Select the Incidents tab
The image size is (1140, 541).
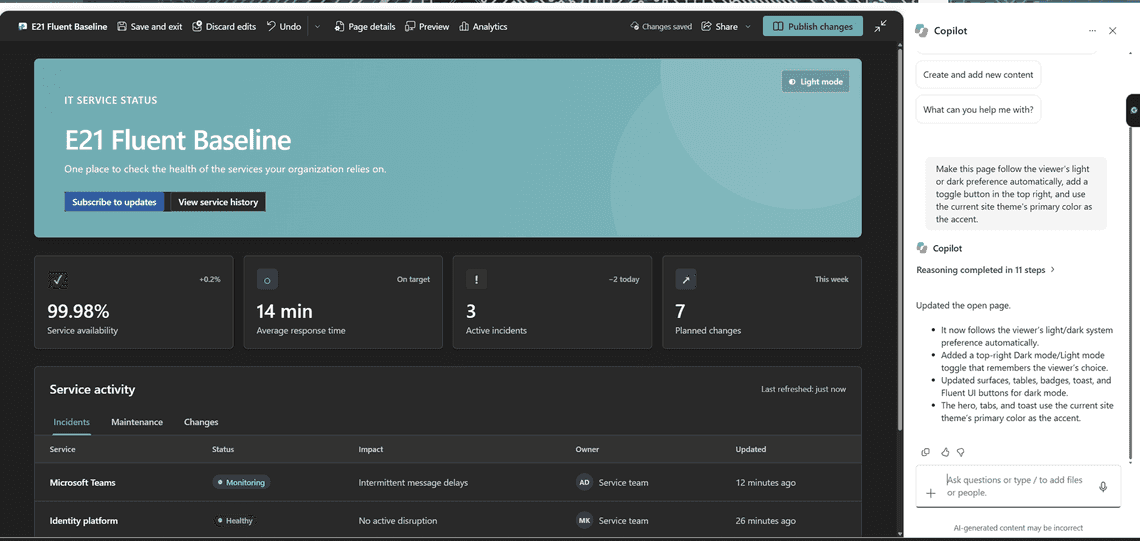(x=71, y=422)
